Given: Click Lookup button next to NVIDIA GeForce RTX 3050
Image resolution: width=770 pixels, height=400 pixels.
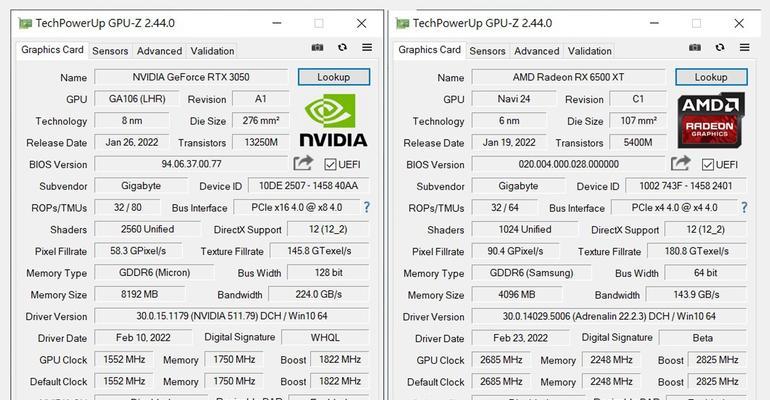Looking at the screenshot, I should point(333,77).
